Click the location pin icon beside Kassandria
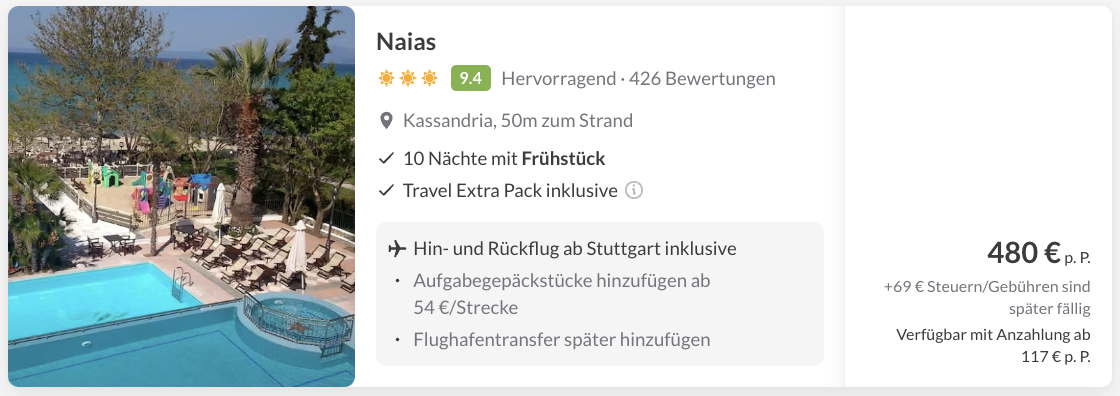This screenshot has height=396, width=1120. click(x=386, y=121)
